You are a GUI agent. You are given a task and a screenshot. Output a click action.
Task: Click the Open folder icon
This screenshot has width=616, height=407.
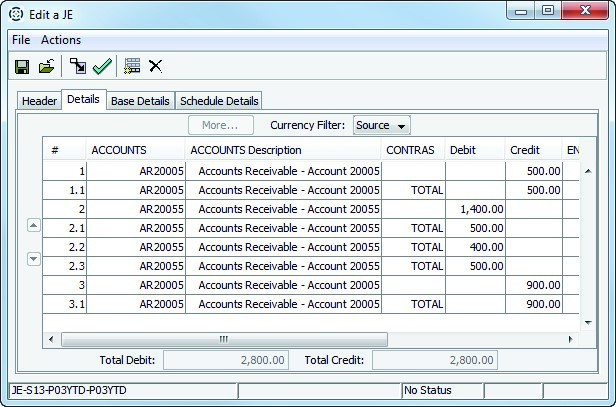(x=46, y=67)
